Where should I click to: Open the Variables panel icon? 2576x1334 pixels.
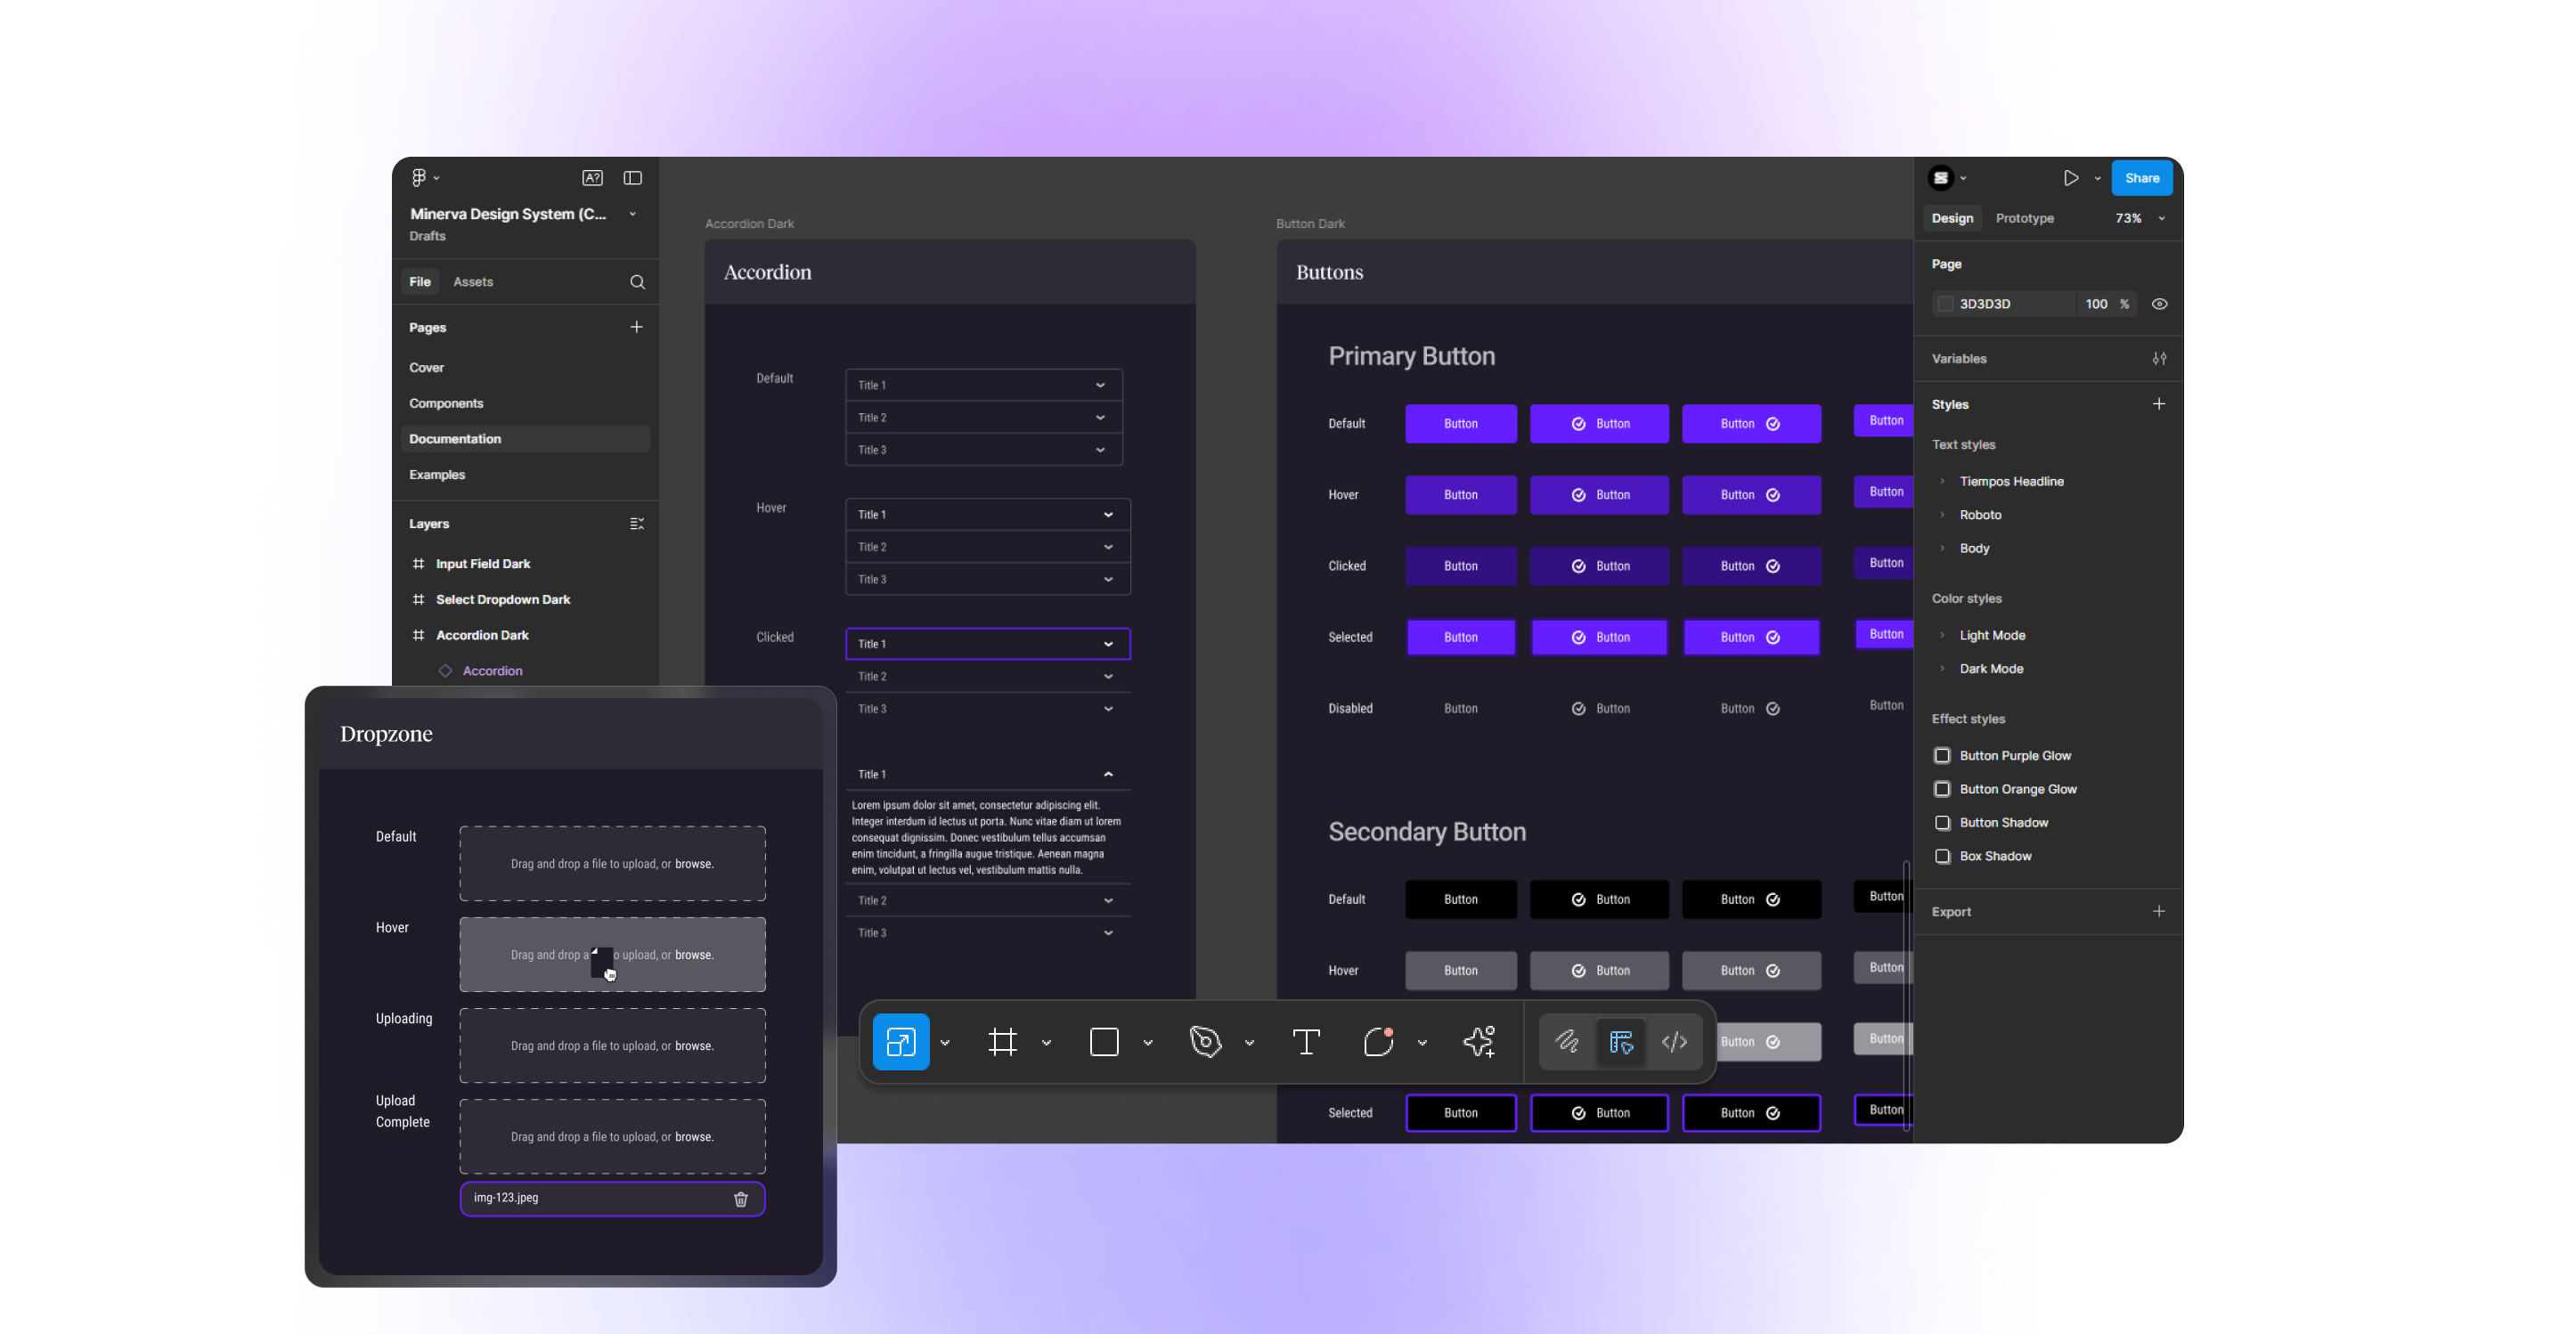point(2160,358)
